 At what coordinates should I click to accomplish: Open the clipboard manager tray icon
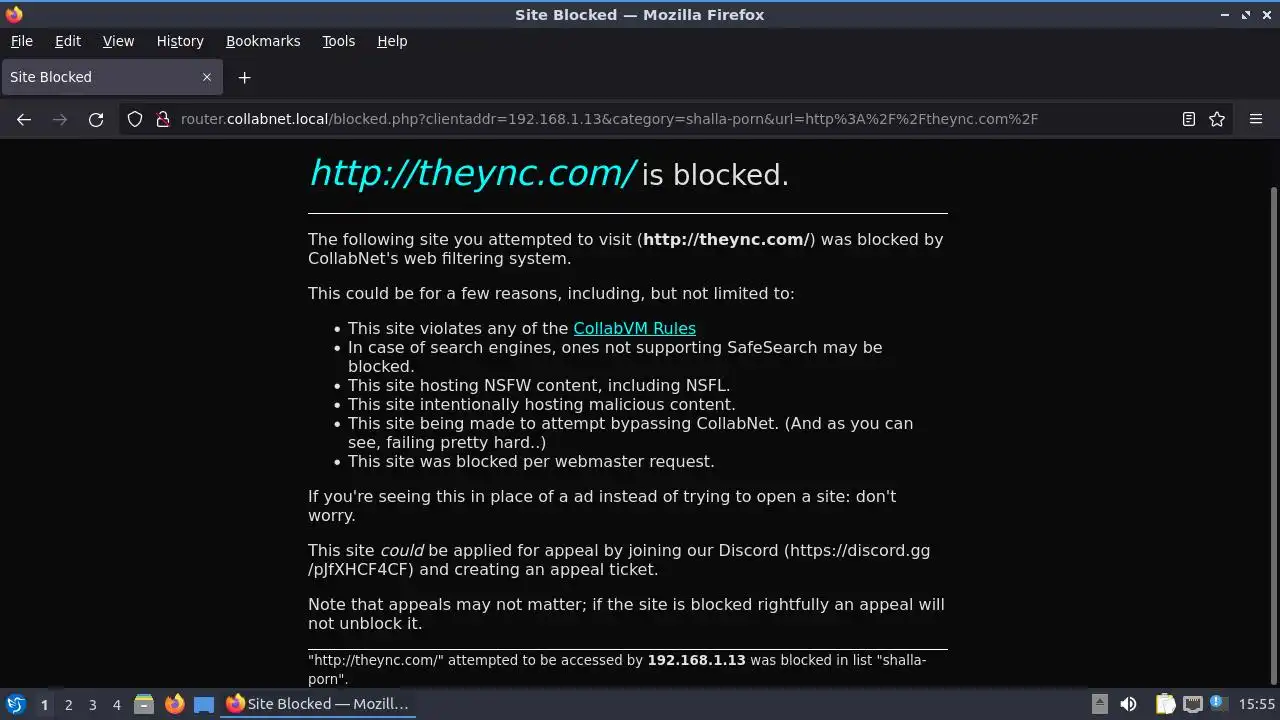click(x=1165, y=704)
